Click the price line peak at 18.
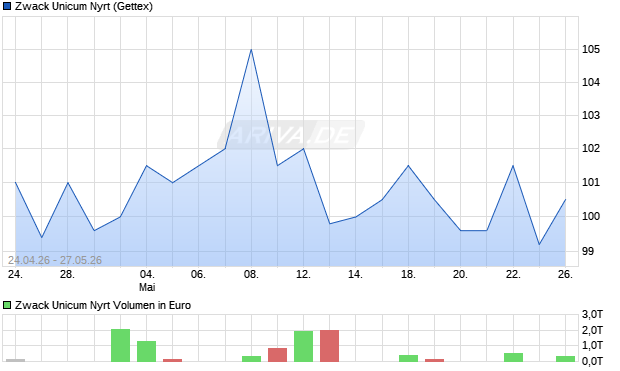620x371 pixels. pos(408,166)
